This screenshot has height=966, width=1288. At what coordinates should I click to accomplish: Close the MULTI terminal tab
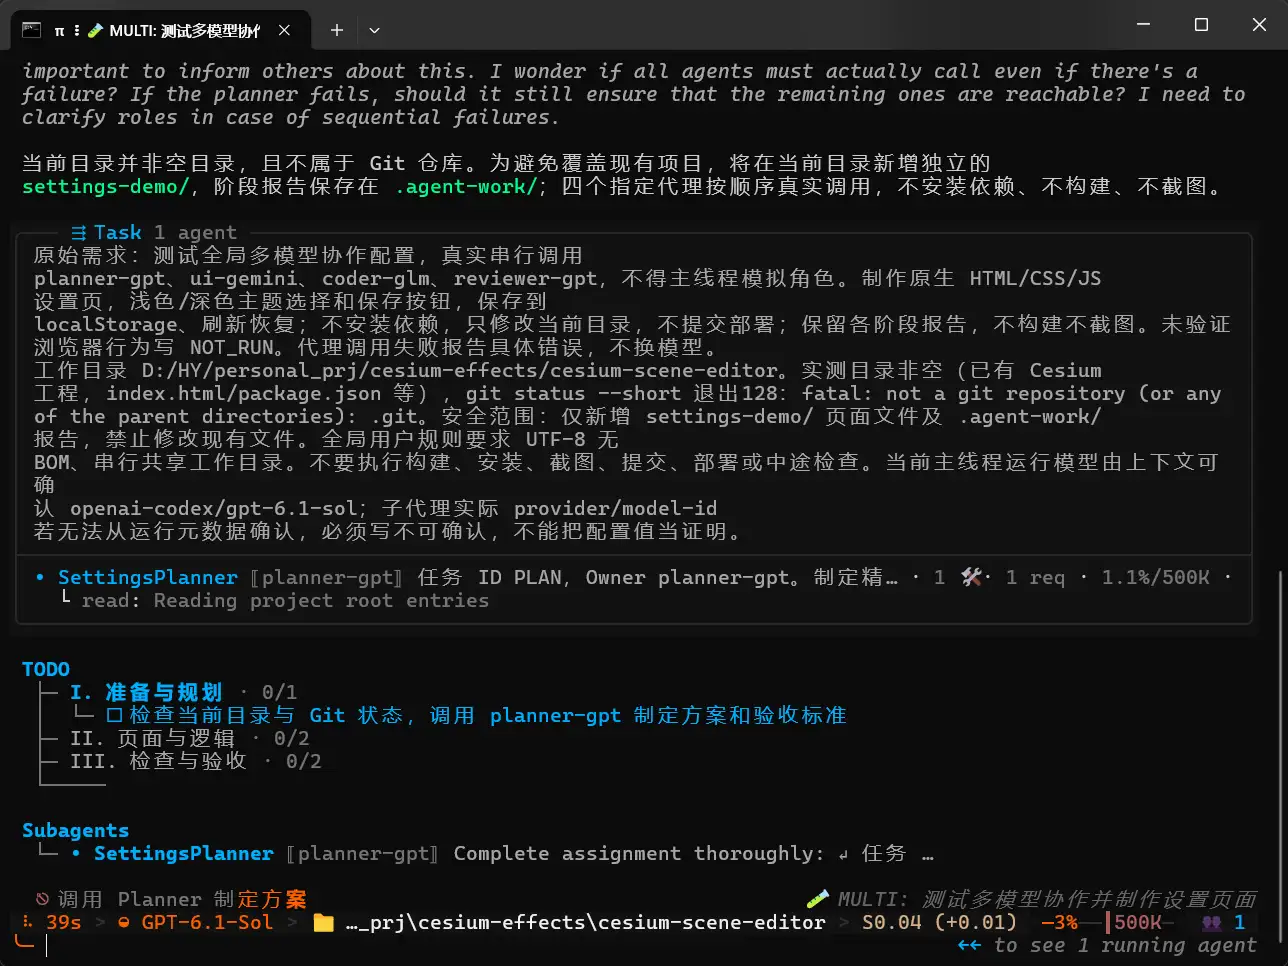pyautogui.click(x=284, y=30)
